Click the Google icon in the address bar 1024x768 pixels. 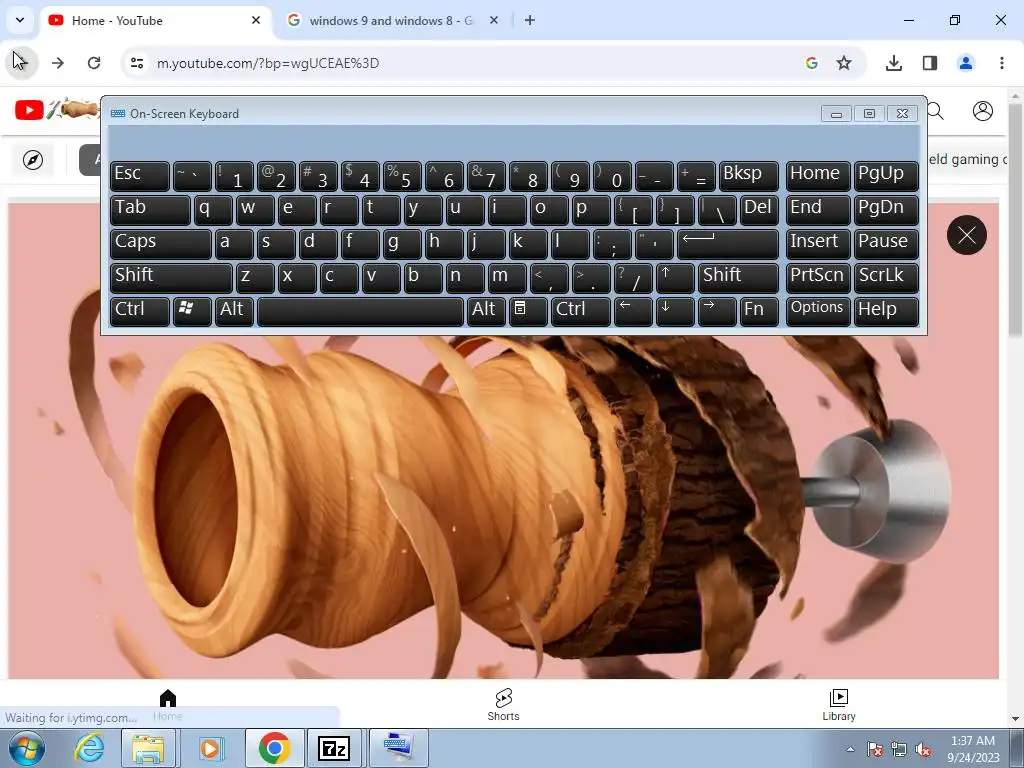pyautogui.click(x=812, y=63)
